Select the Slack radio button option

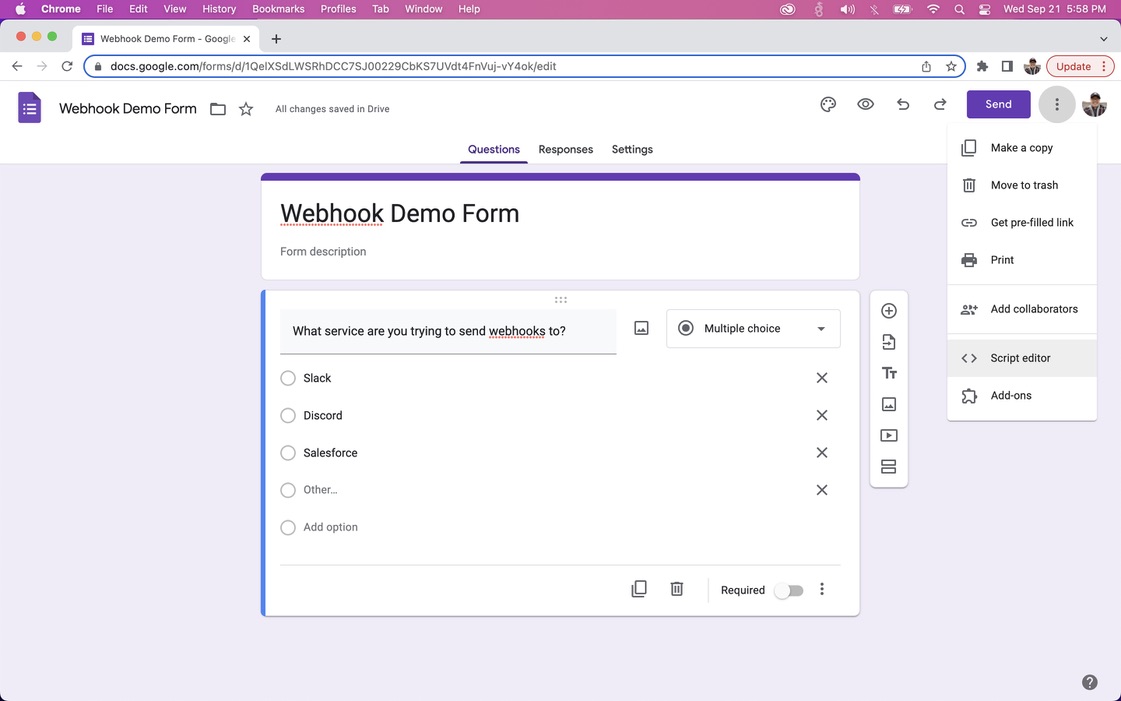tap(288, 378)
